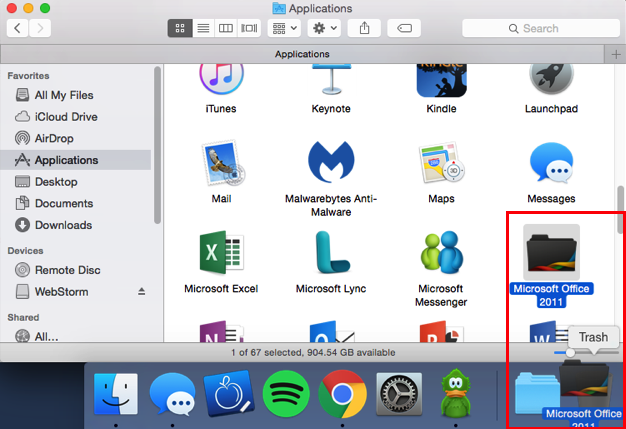Eject the WebStorm volume
Screen dimensions: 626x429
click(x=141, y=292)
